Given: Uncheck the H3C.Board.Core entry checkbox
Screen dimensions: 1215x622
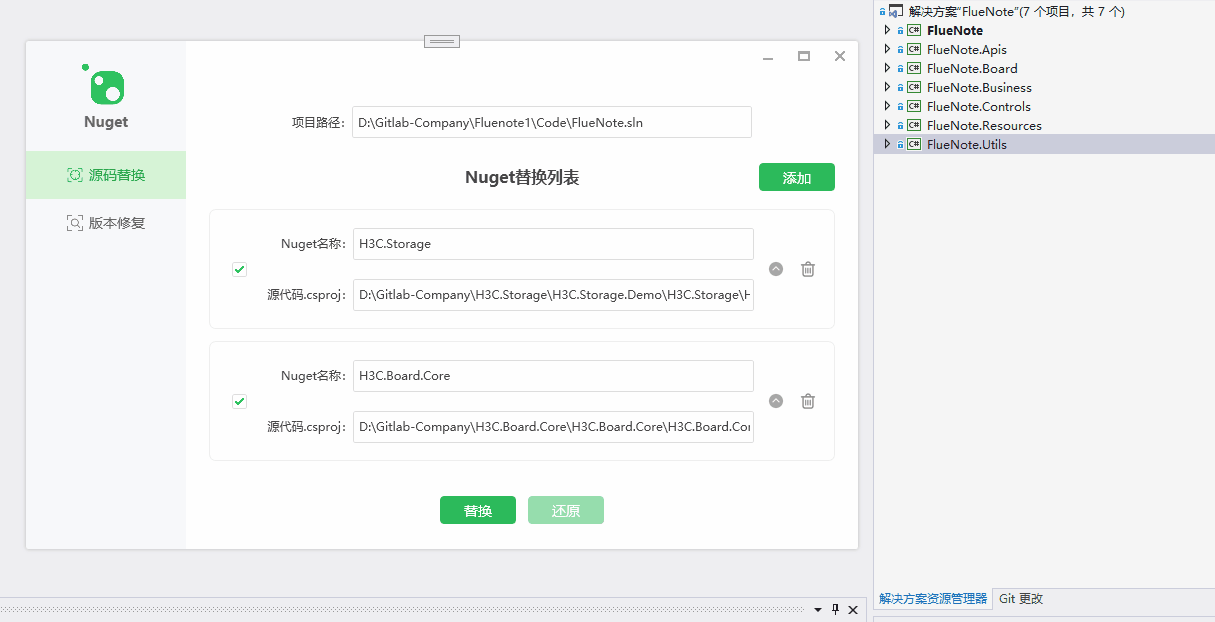Looking at the screenshot, I should coord(239,401).
